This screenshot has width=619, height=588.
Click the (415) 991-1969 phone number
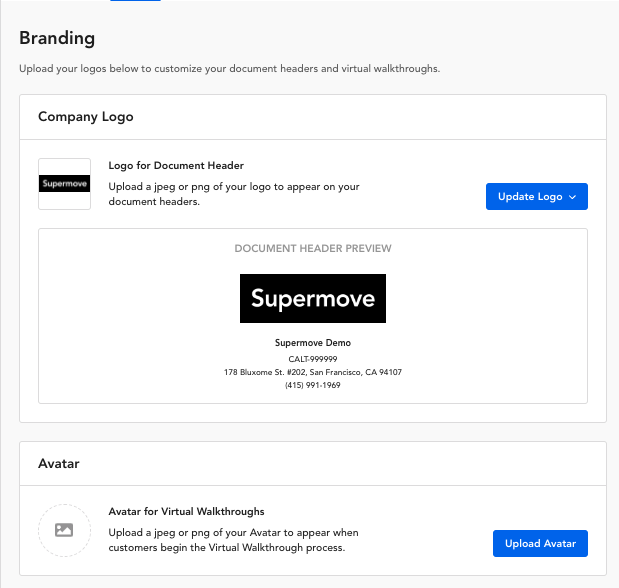pyautogui.click(x=313, y=385)
